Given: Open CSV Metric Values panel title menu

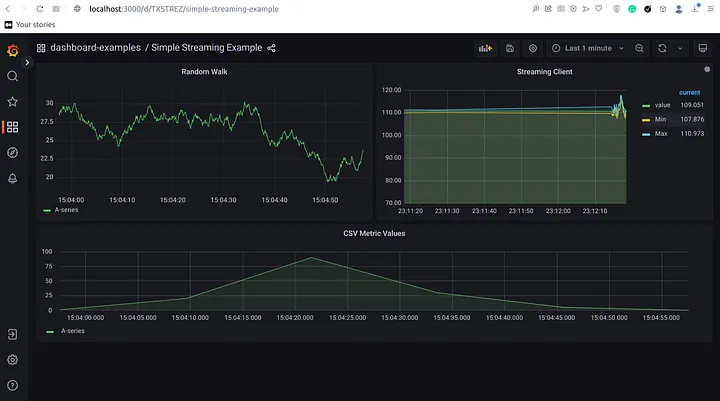Looking at the screenshot, I should 374,233.
